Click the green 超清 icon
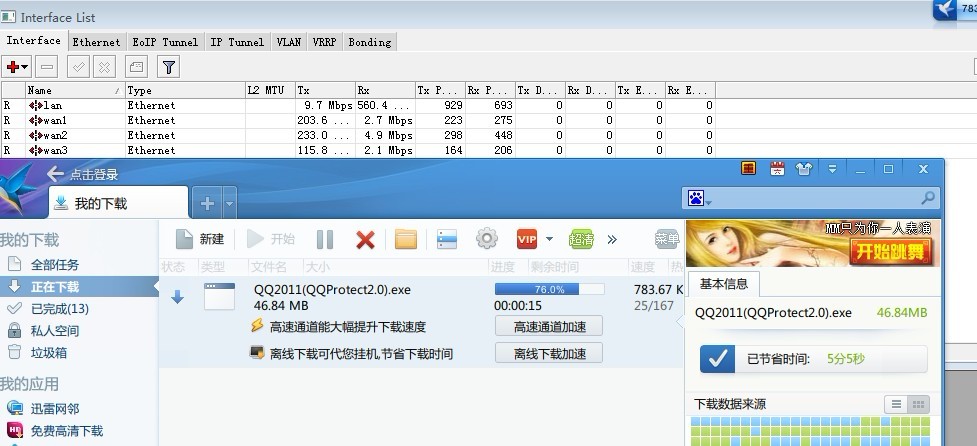This screenshot has height=446, width=977. coord(581,239)
